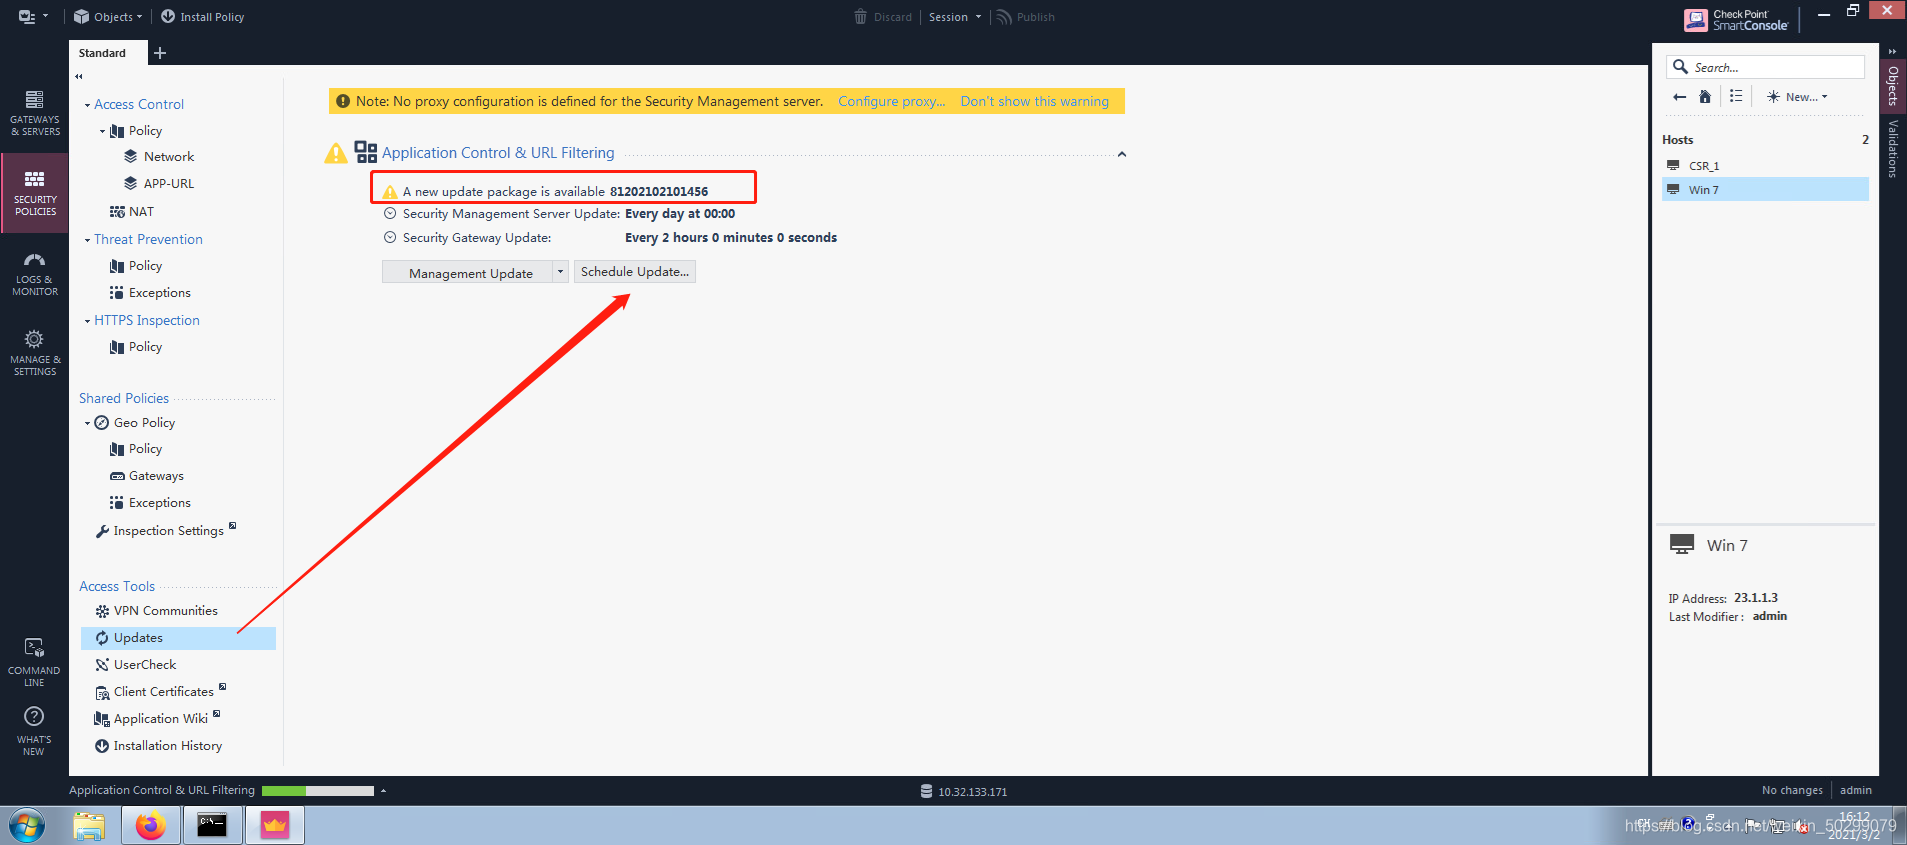1907x845 pixels.
Task: Click the Discard button
Action: coord(883,17)
